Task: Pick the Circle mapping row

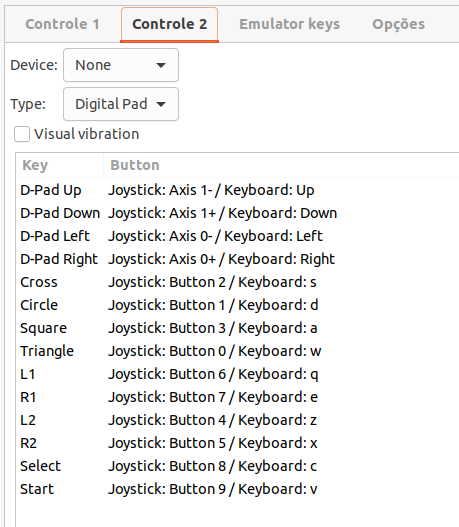Action: 238,305
